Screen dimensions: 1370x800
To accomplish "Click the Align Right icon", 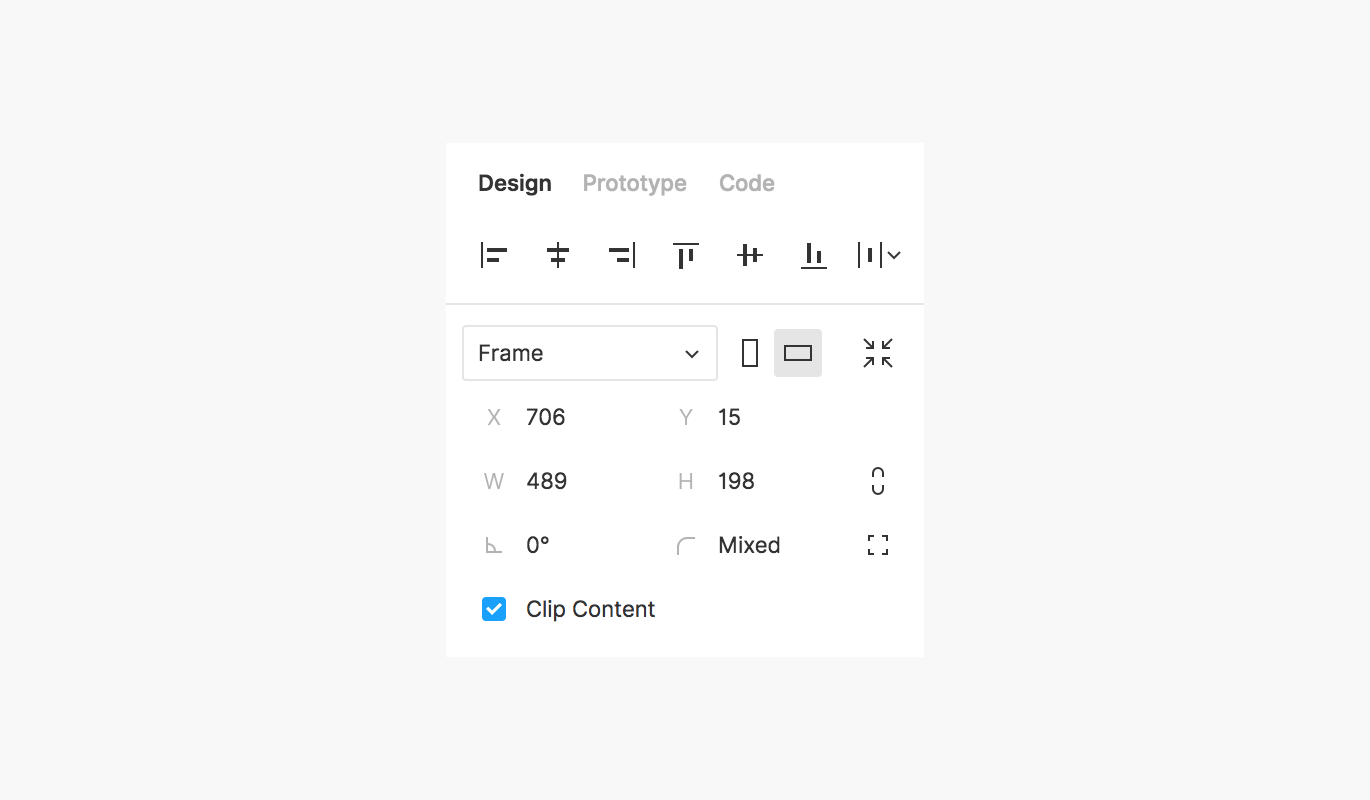I will click(x=622, y=255).
